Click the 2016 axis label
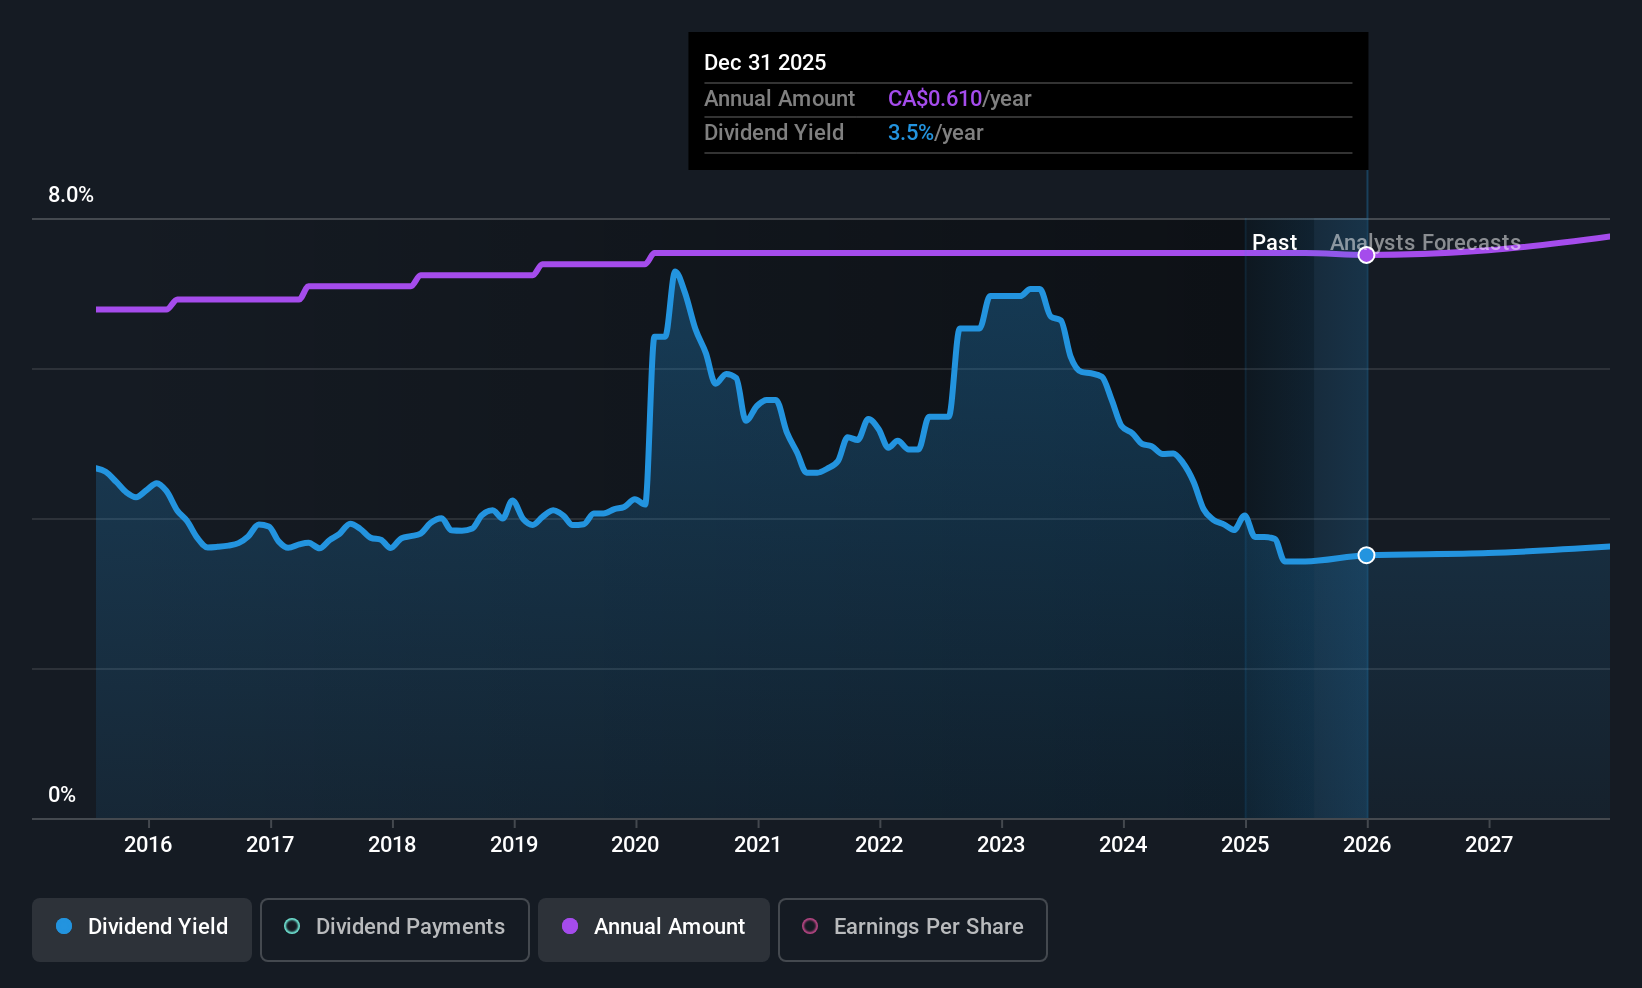This screenshot has height=988, width=1642. pyautogui.click(x=148, y=844)
